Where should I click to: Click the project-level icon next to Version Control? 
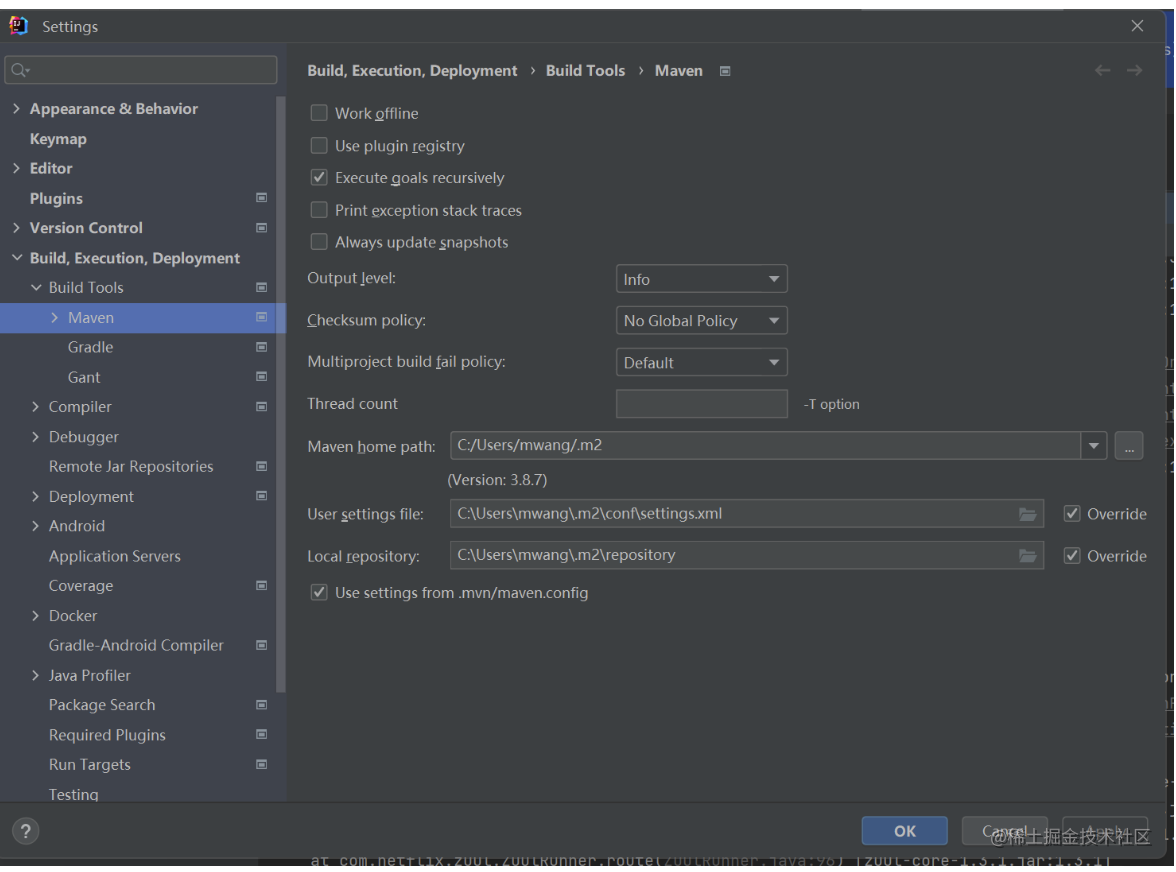[262, 228]
